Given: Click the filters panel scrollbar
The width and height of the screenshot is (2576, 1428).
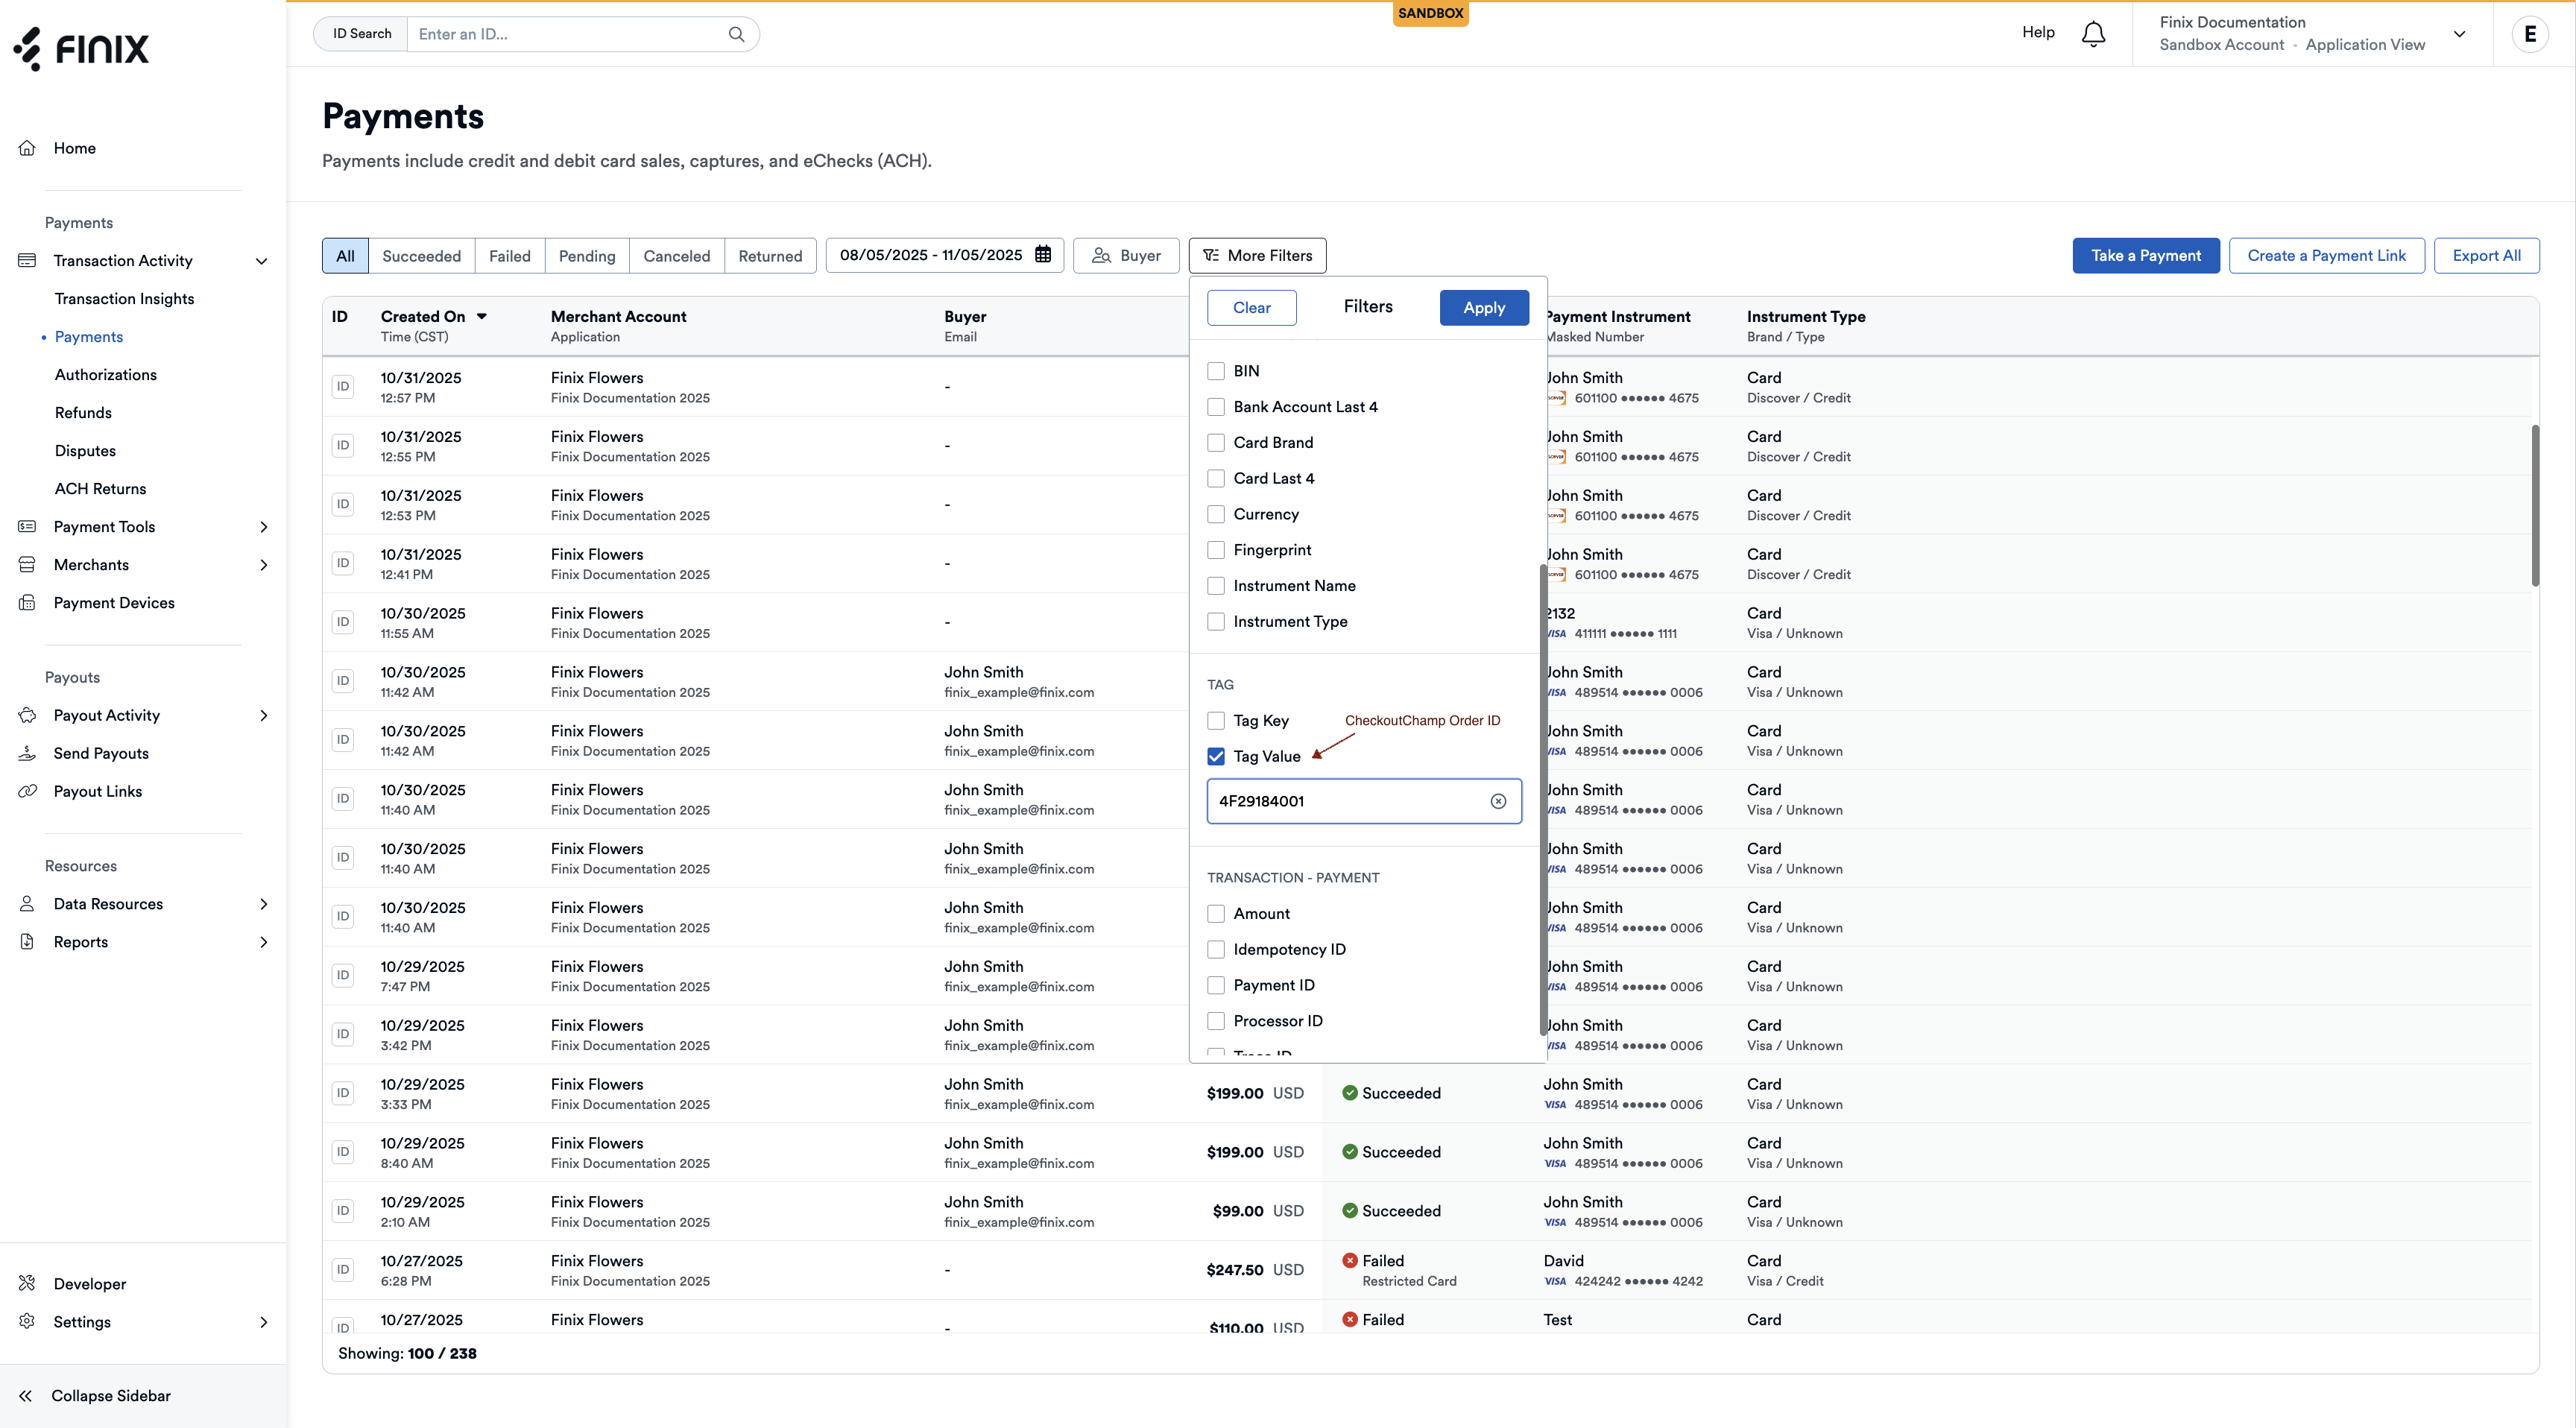Looking at the screenshot, I should click(x=1542, y=800).
